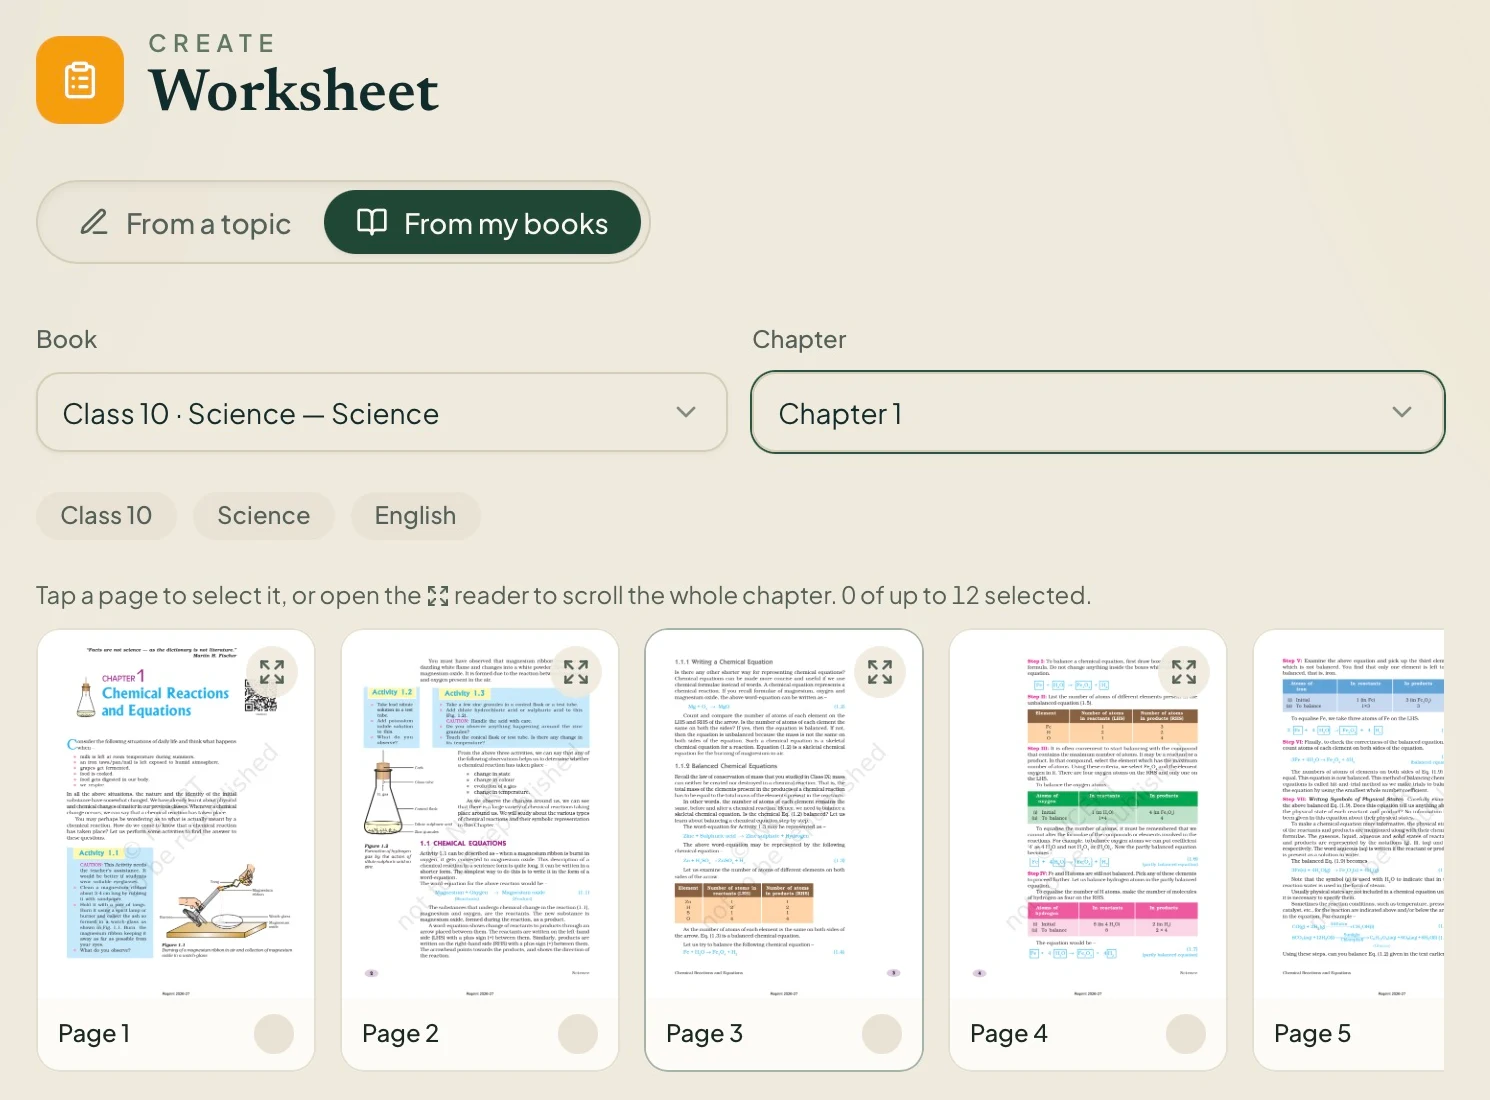This screenshot has height=1100, width=1490.
Task: Select Page 4 using its round checkbox
Action: tap(1186, 1034)
